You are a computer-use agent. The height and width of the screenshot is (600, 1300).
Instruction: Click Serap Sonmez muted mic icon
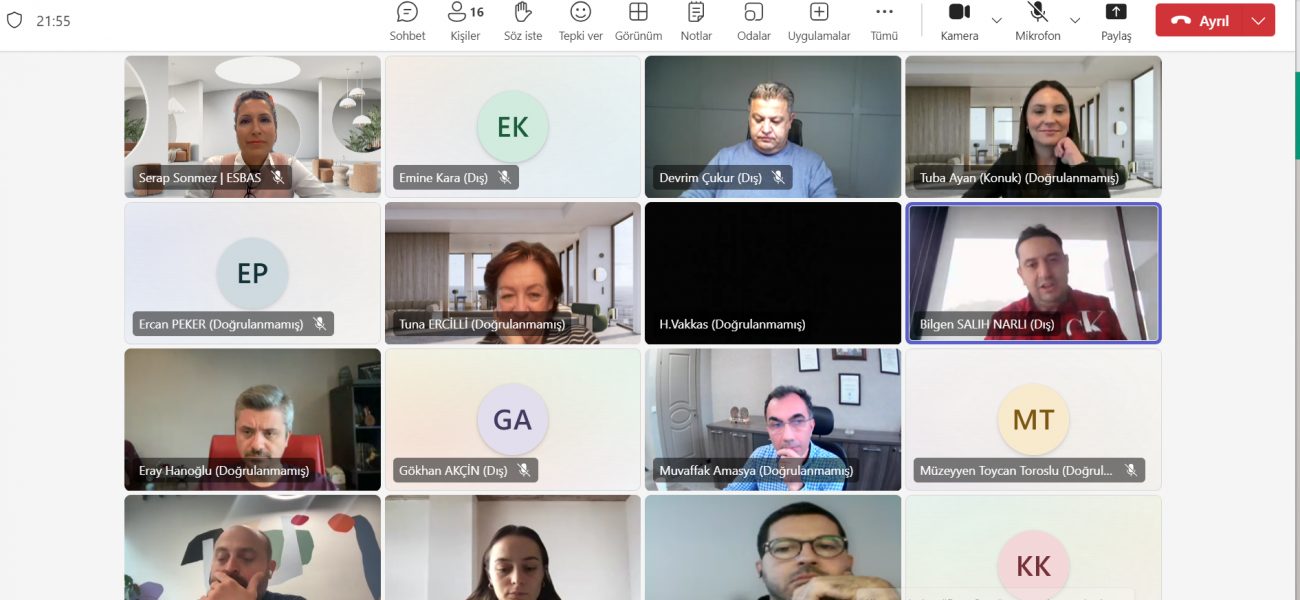[x=278, y=178]
